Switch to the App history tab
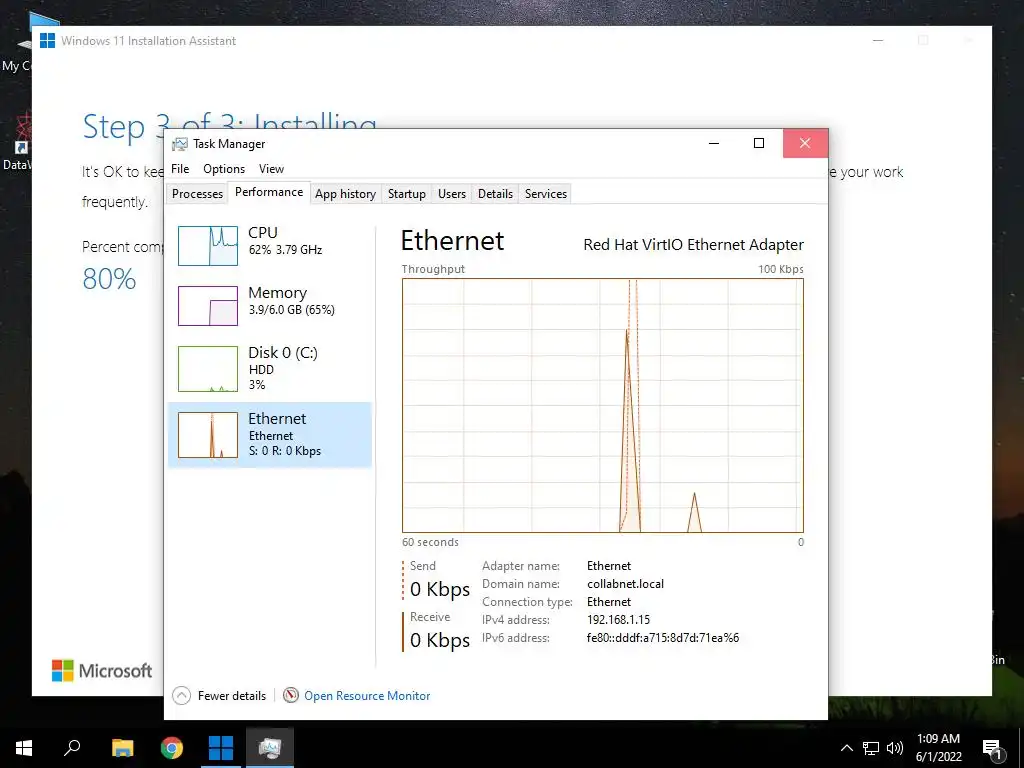This screenshot has height=768, width=1024. click(x=345, y=194)
